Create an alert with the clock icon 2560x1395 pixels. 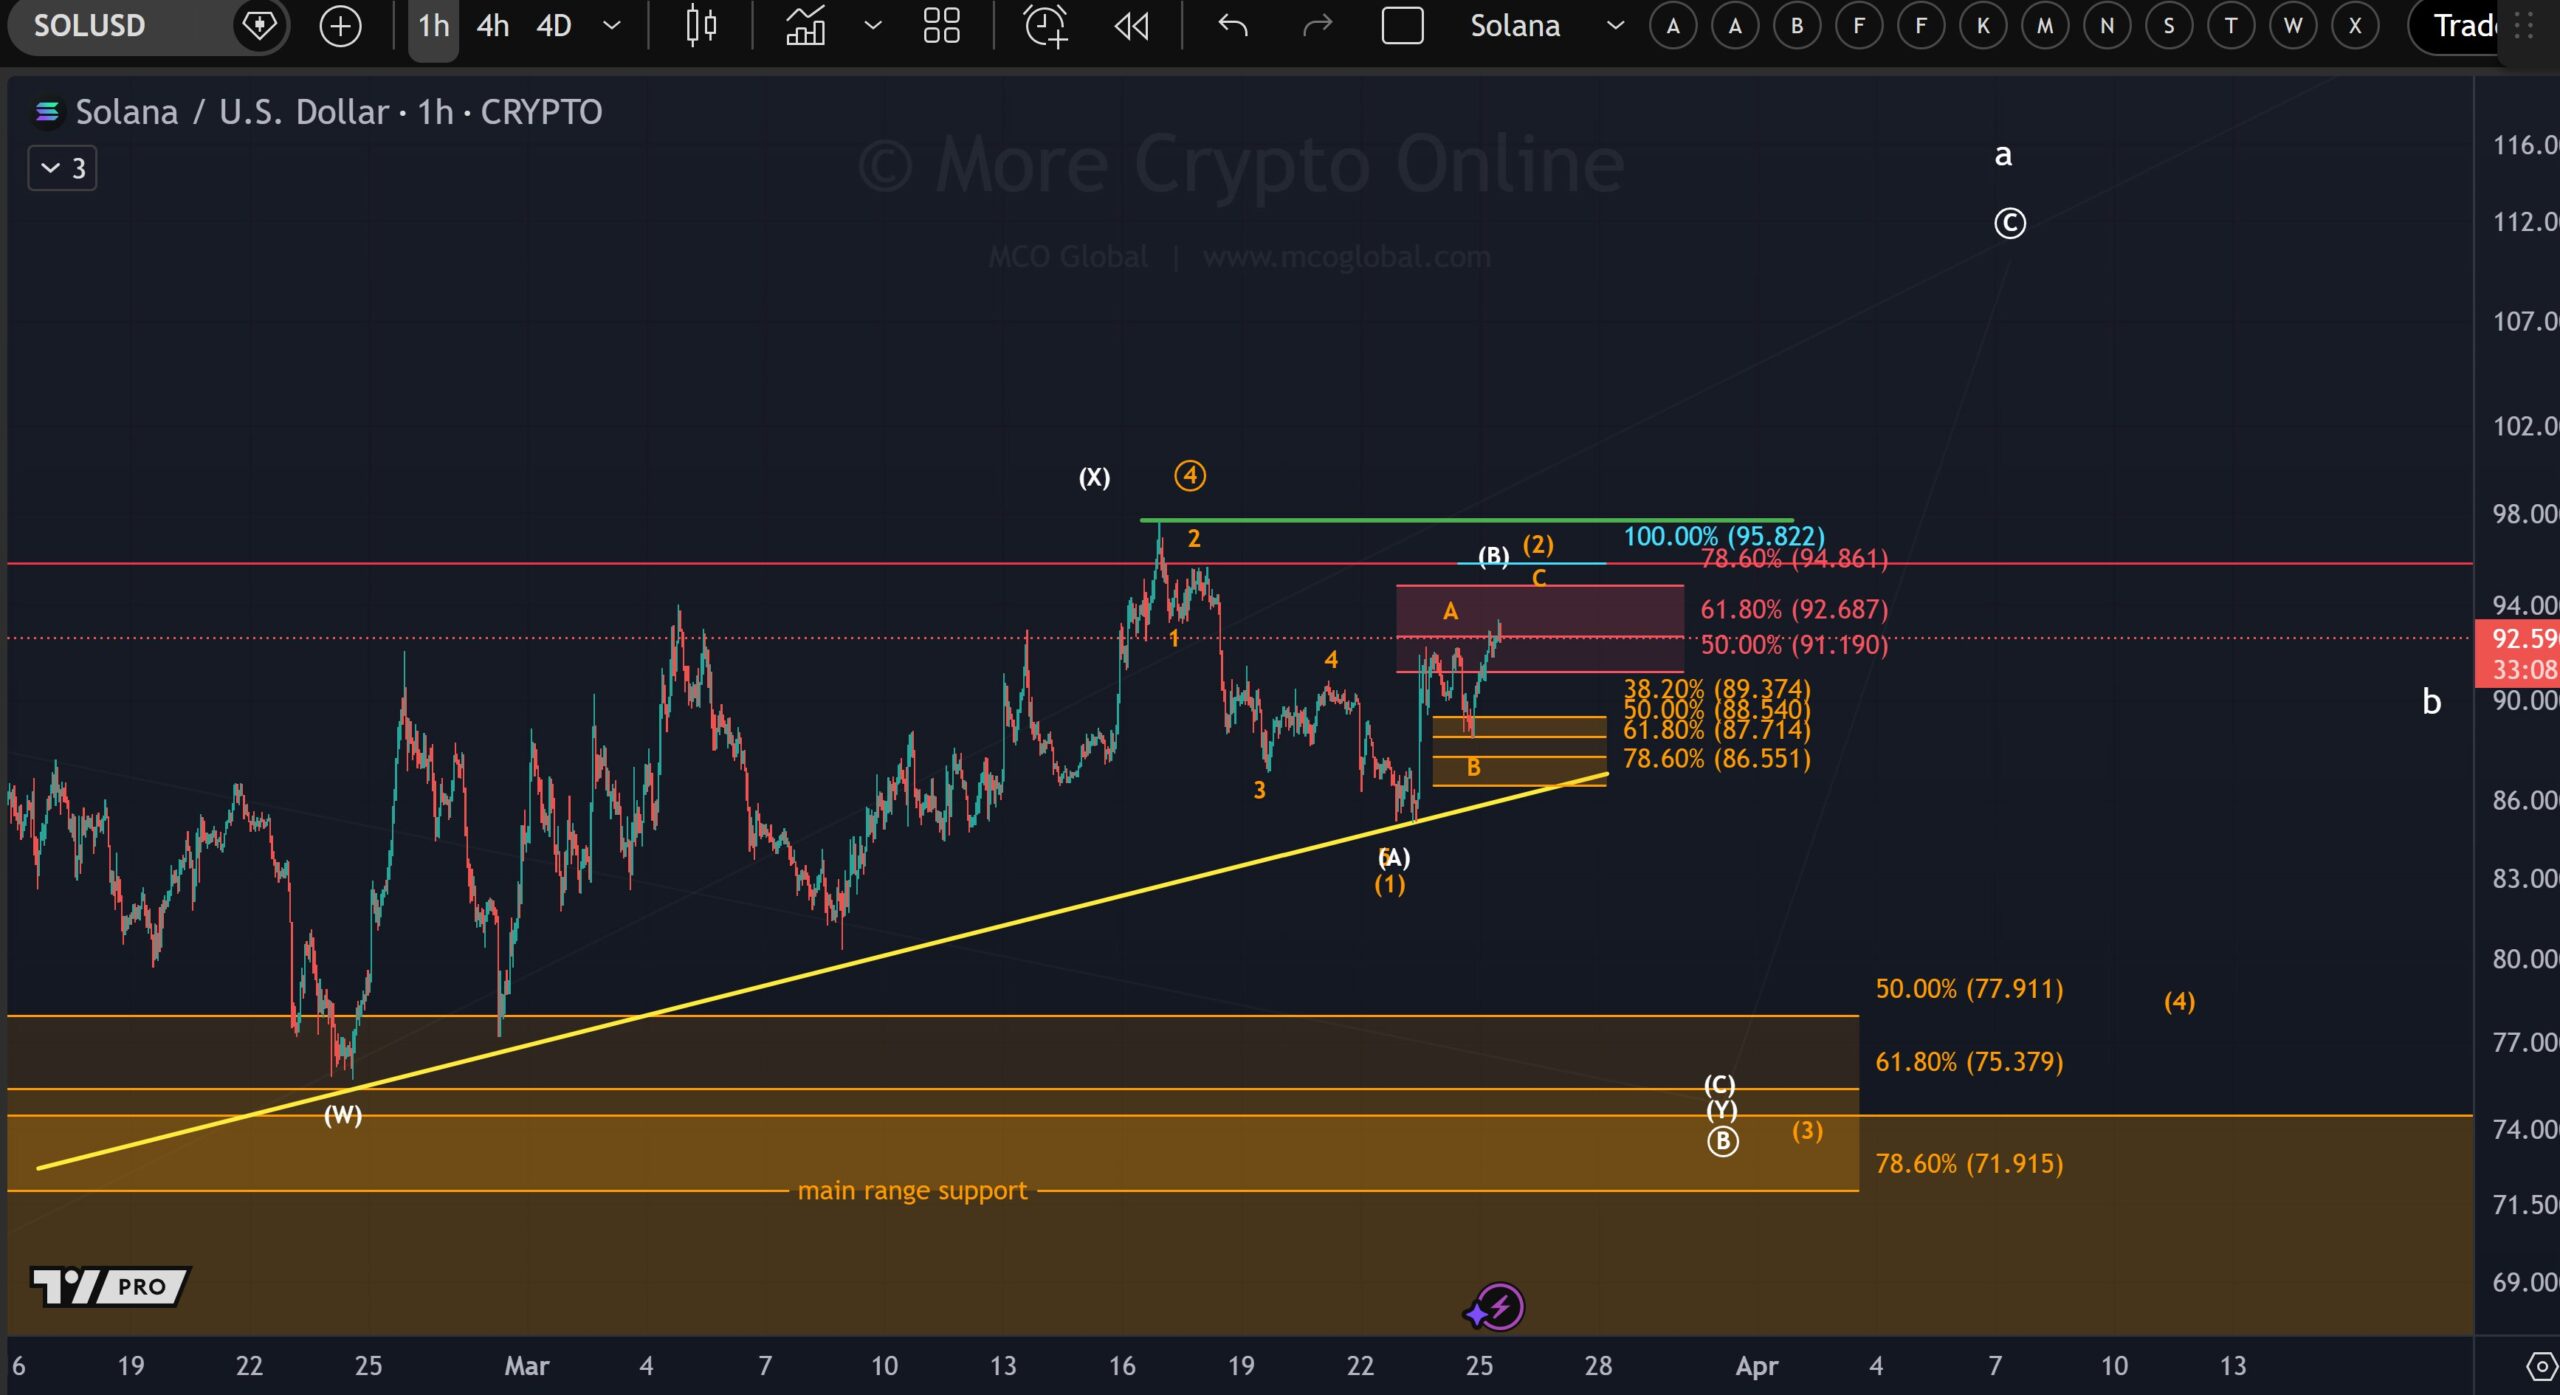pyautogui.click(x=1046, y=26)
